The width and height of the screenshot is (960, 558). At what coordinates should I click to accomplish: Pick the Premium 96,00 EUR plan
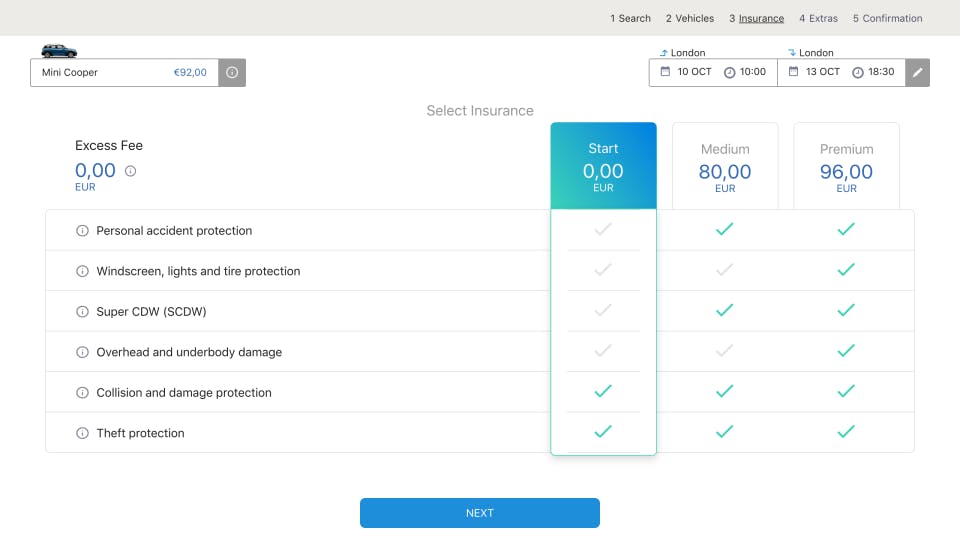pos(846,166)
